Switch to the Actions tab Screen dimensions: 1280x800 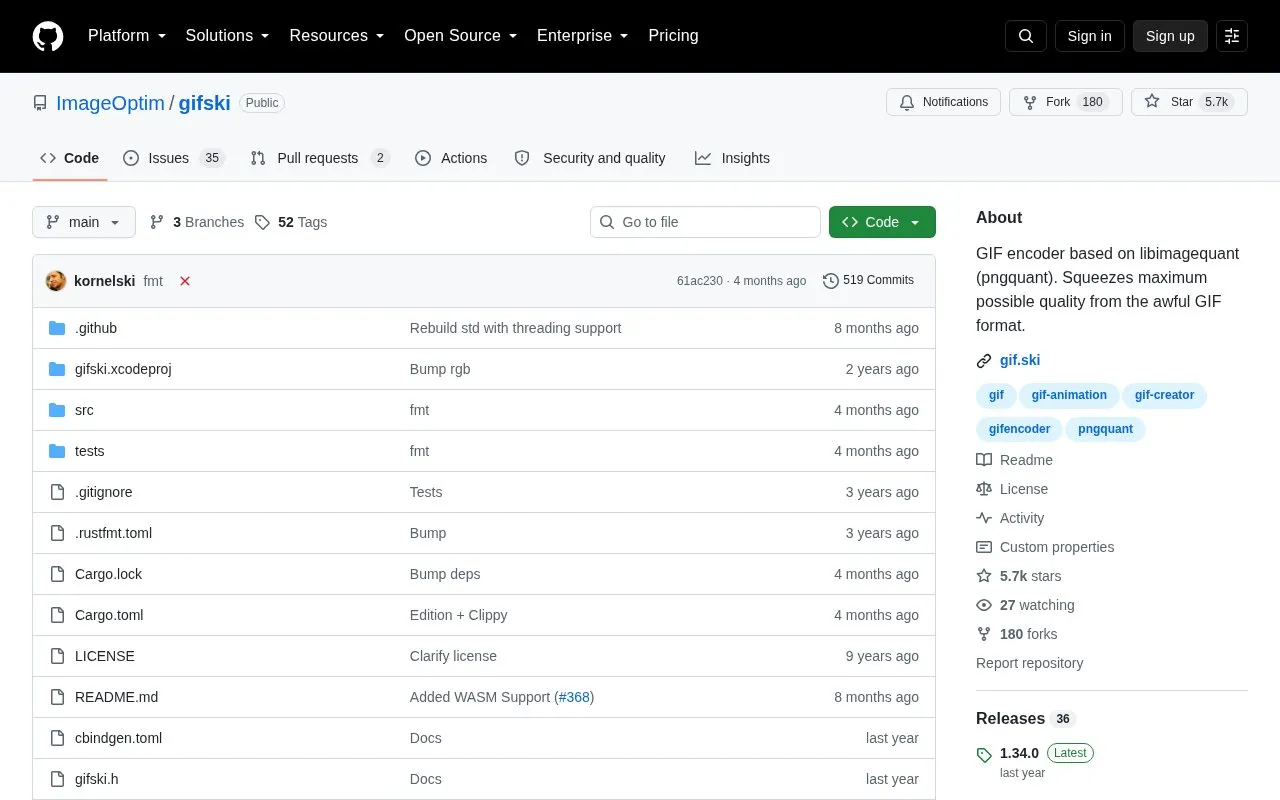451,158
